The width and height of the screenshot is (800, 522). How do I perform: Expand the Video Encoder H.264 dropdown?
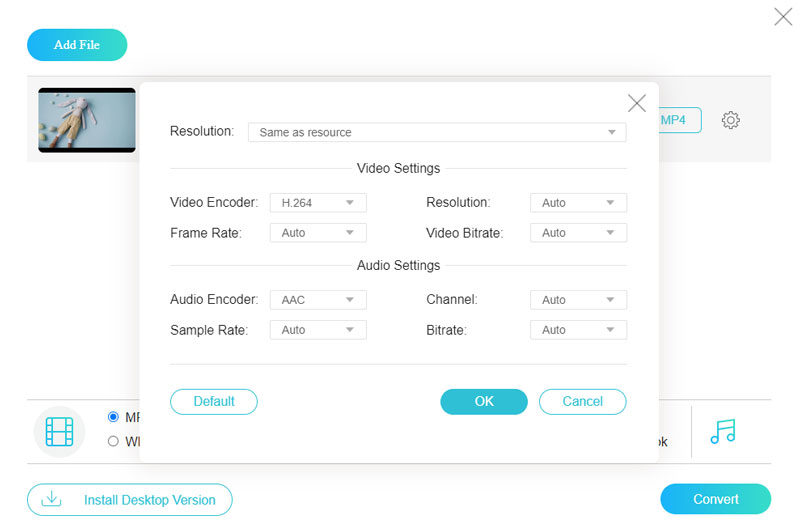pyautogui.click(x=318, y=203)
